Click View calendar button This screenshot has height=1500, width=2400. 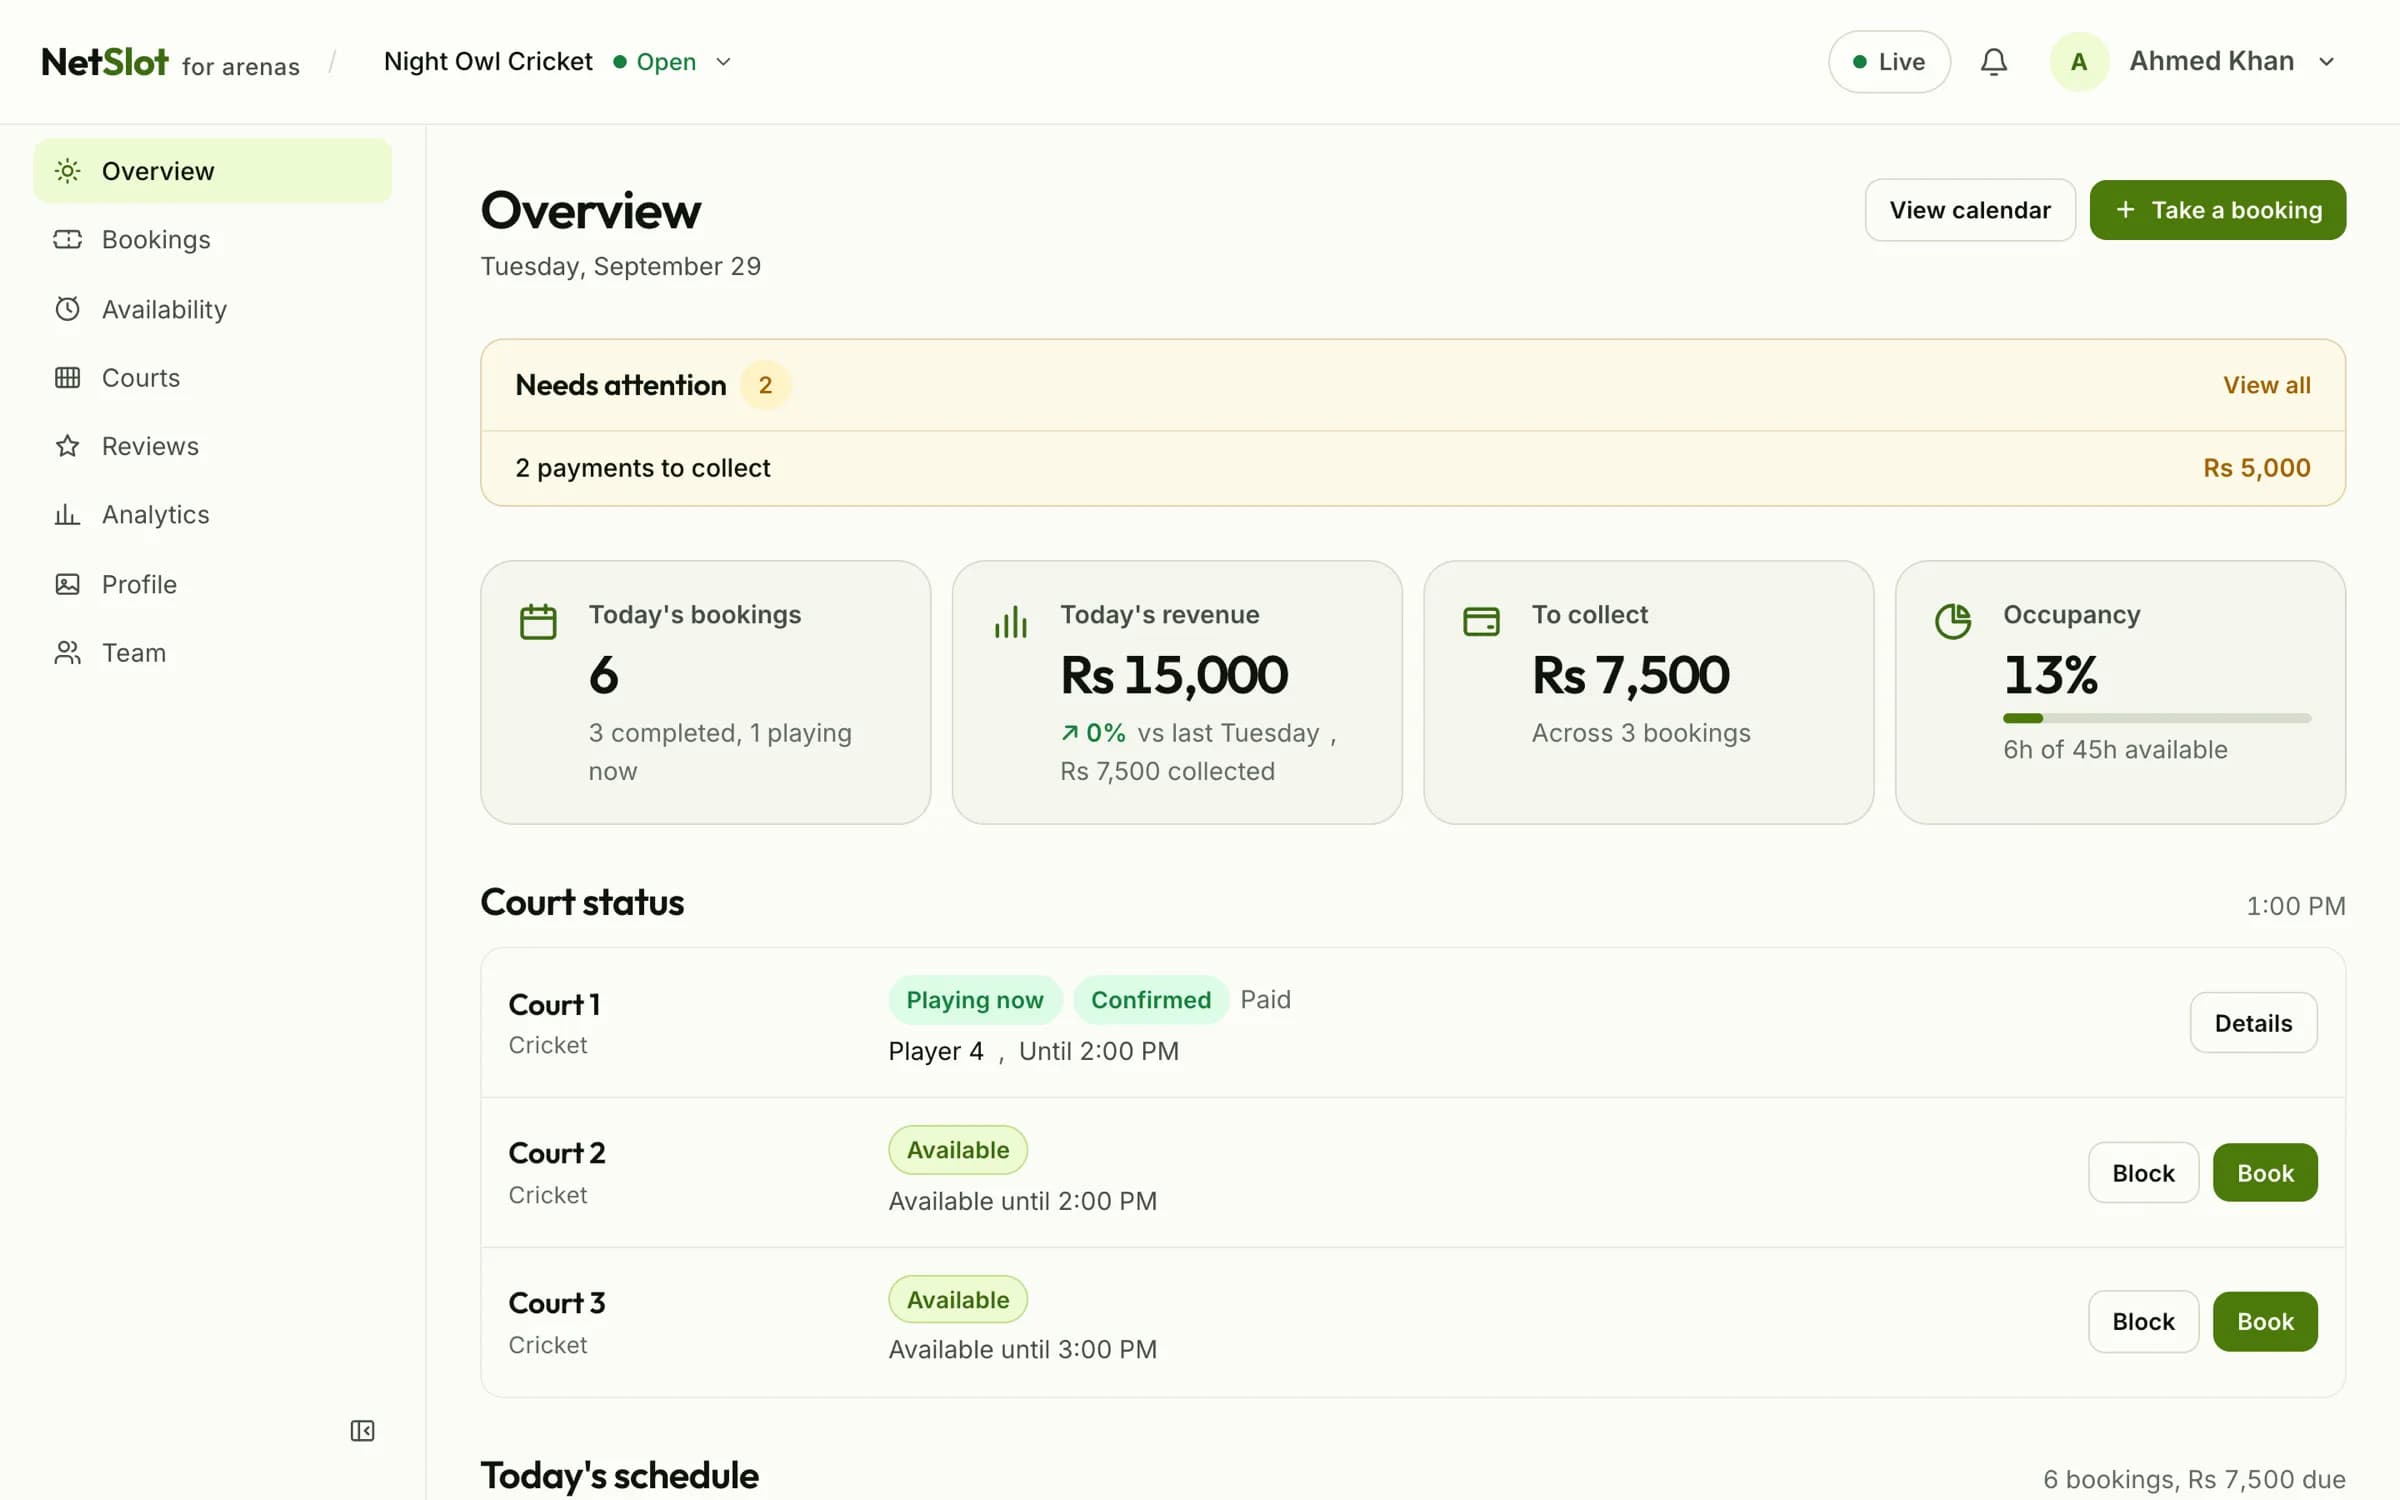1969,210
